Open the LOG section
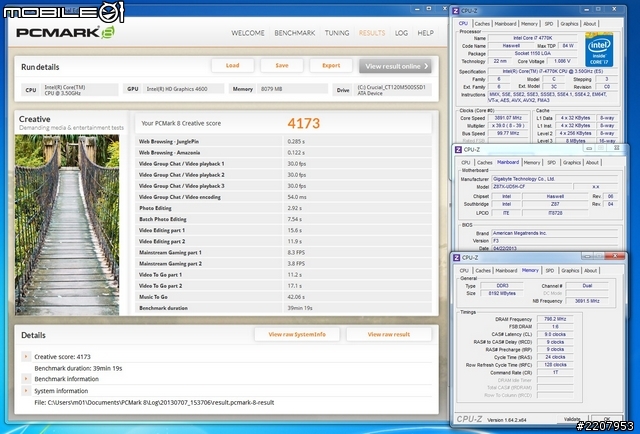This screenshot has width=640, height=434. 401,33
